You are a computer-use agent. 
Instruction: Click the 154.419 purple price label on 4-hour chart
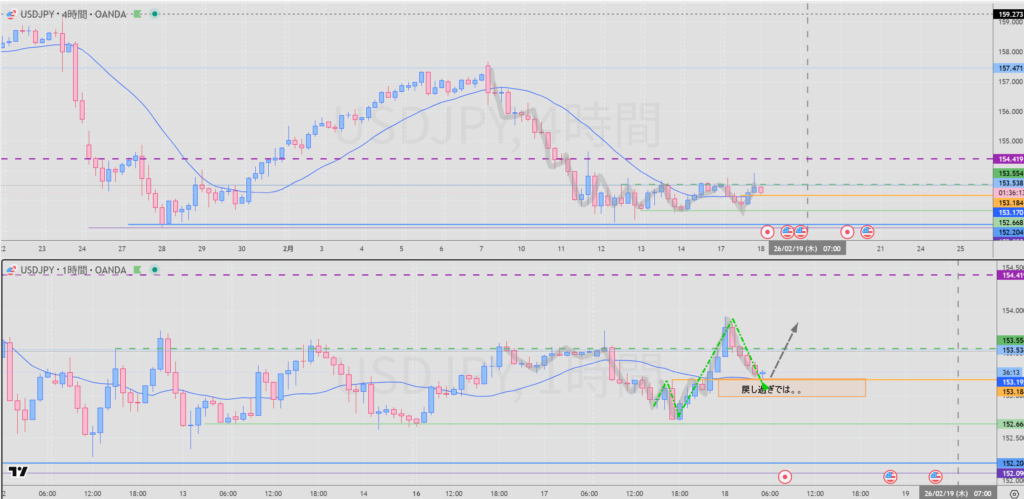pos(1008,159)
